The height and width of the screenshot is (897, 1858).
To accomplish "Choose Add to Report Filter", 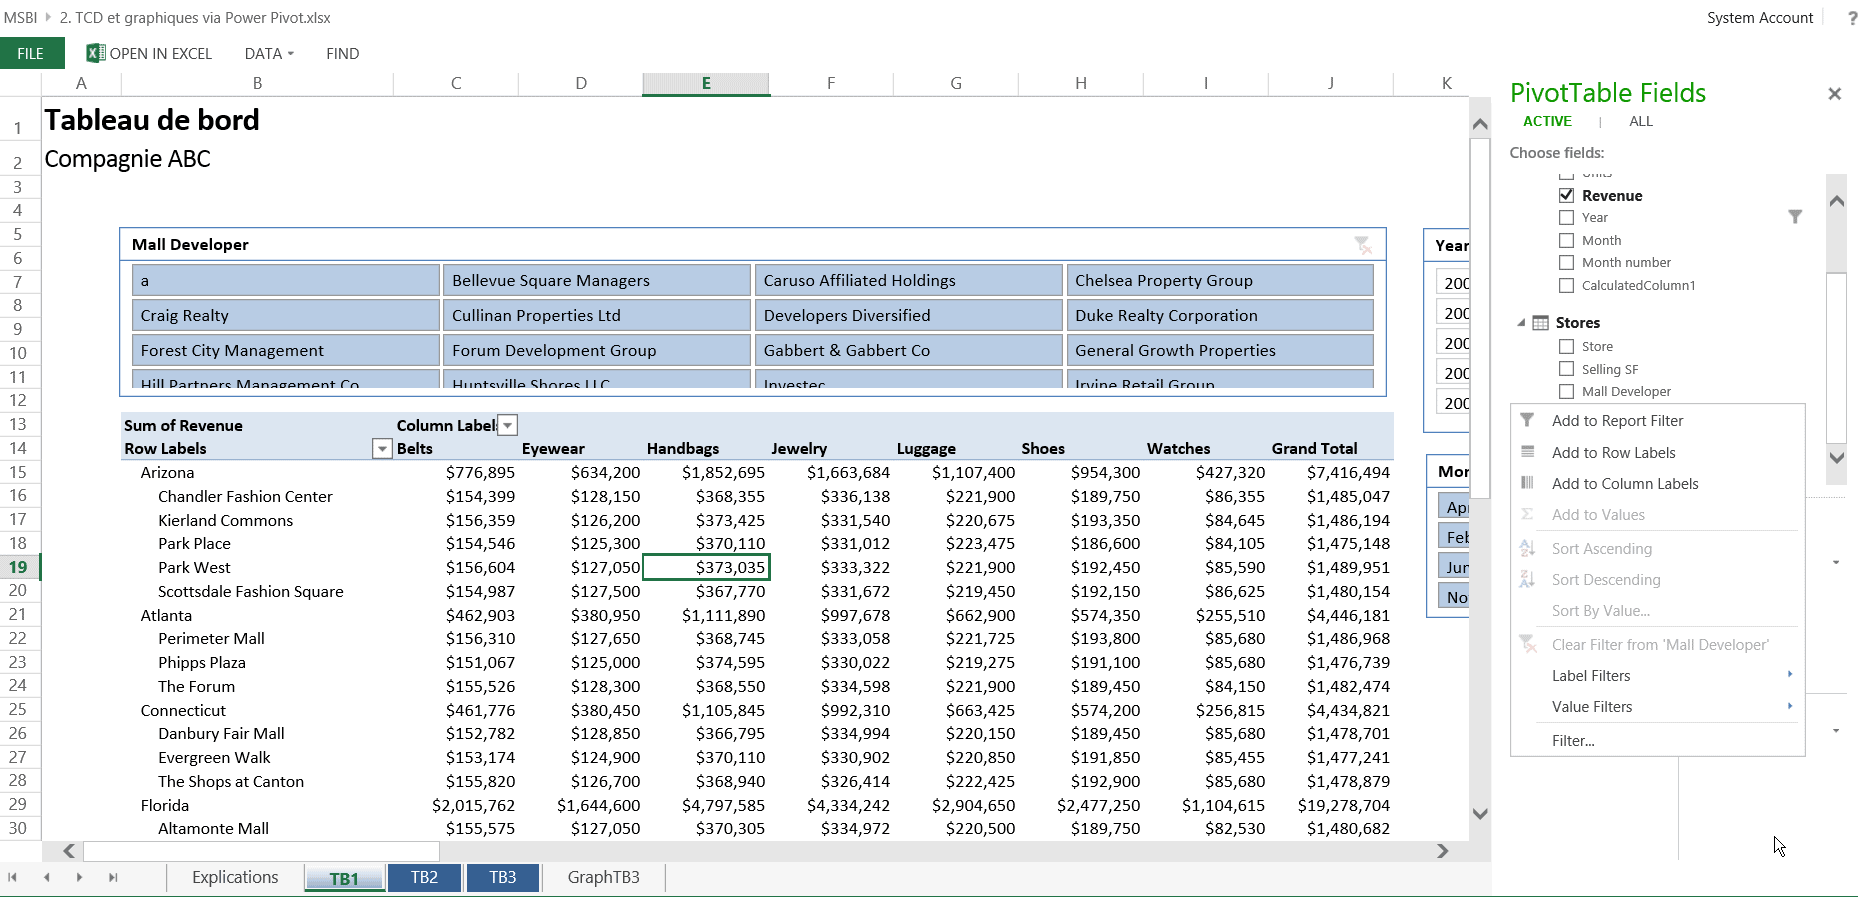I will pos(1617,421).
